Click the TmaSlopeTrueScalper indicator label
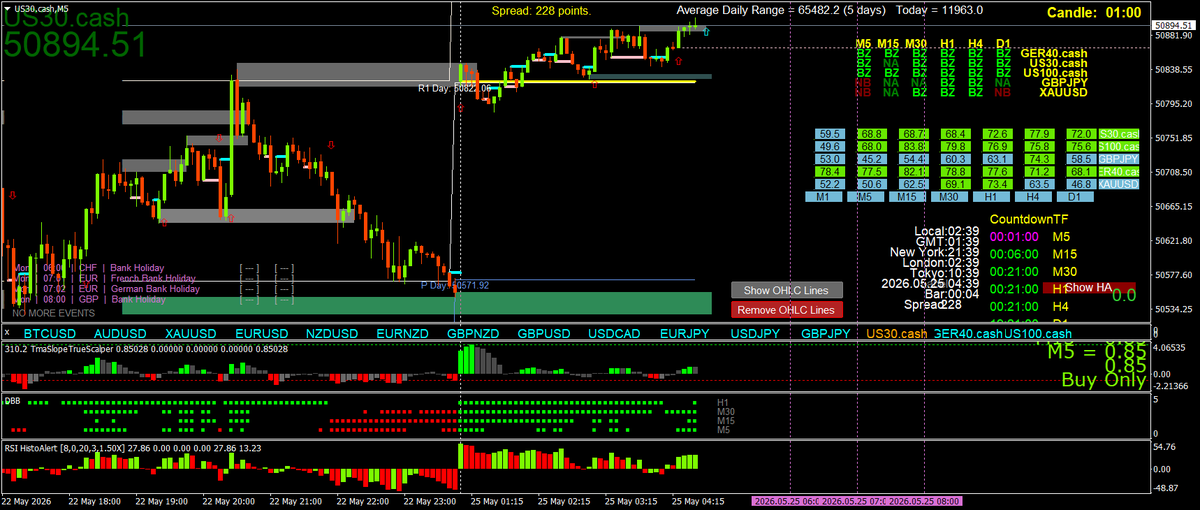 (147, 349)
